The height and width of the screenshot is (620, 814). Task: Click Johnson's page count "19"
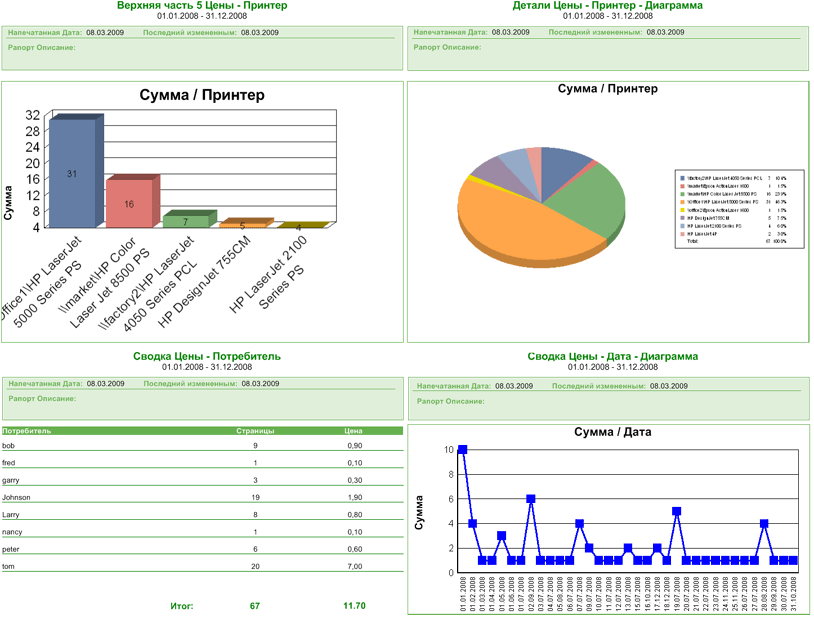tap(255, 497)
